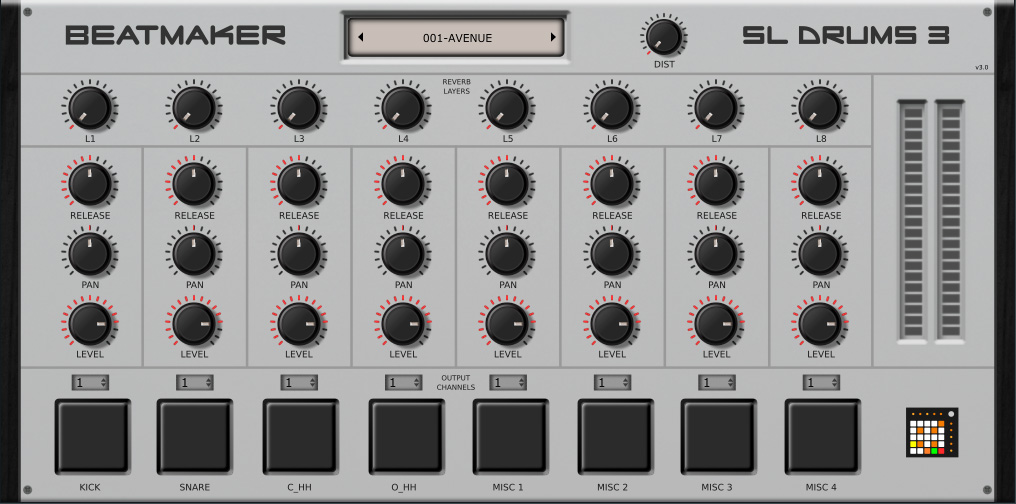The image size is (1016, 504).
Task: Click the MISC 1 channel LEVEL knob
Action: (507, 323)
